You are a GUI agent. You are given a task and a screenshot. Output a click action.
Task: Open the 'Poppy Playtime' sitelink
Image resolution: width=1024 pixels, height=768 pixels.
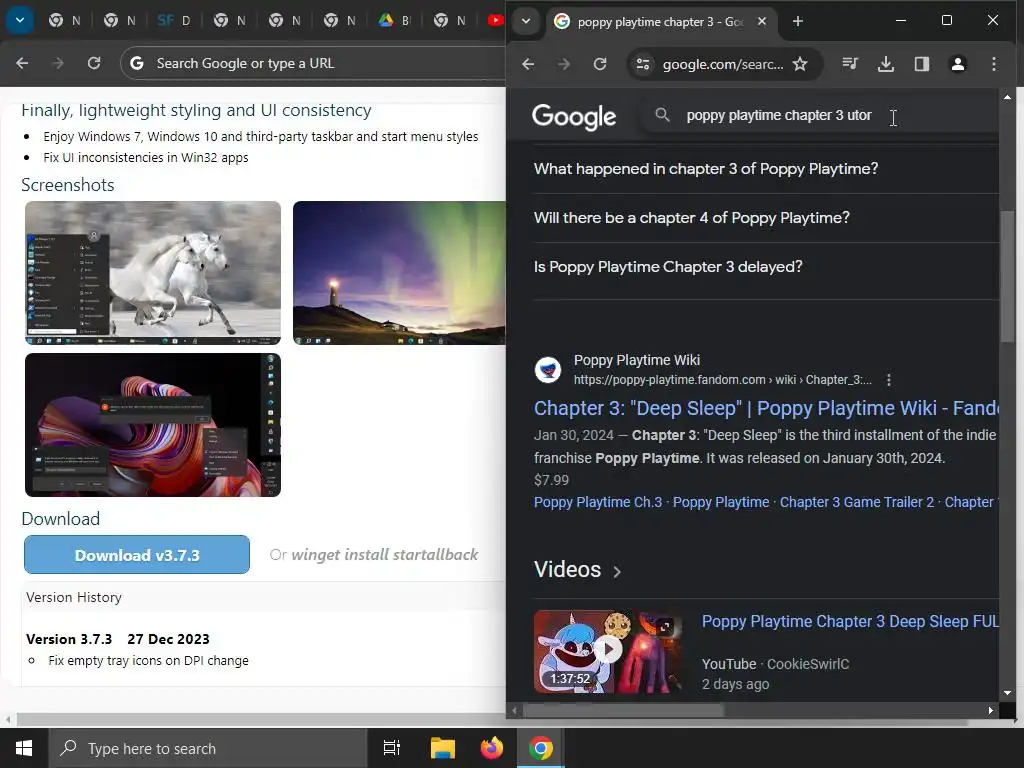721,502
